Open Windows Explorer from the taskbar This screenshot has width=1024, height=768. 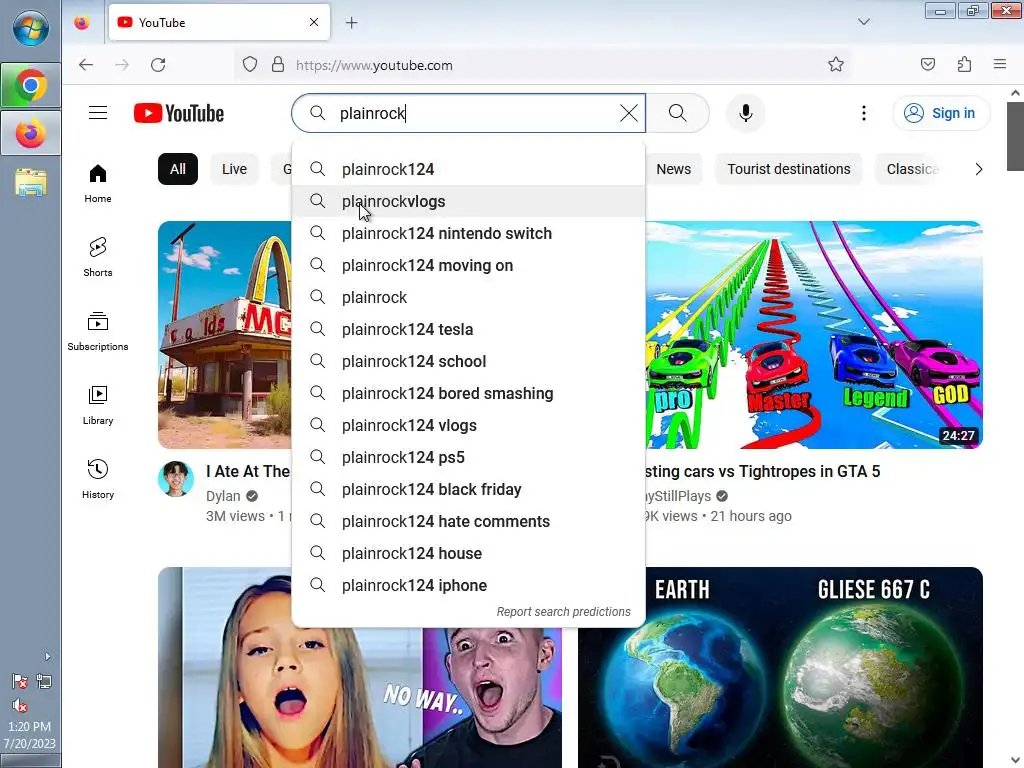pyautogui.click(x=31, y=182)
